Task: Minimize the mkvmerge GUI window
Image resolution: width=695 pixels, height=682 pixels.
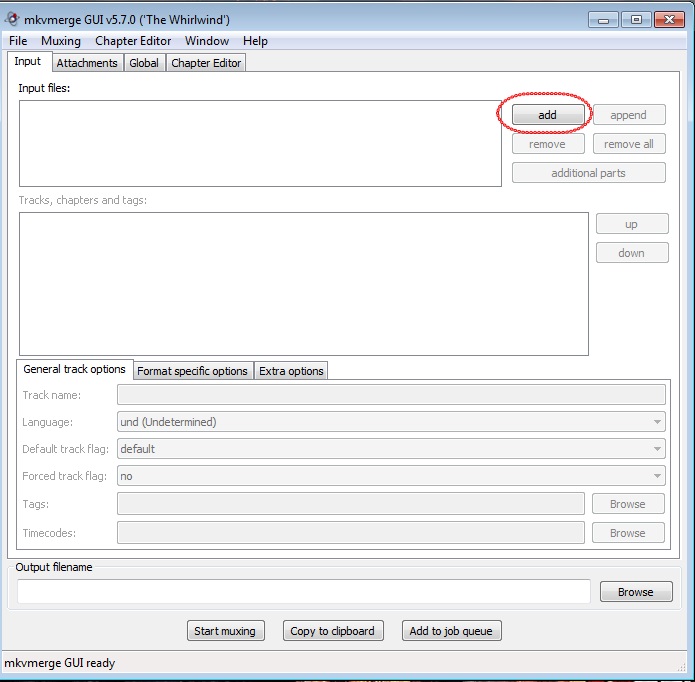Action: [x=603, y=20]
